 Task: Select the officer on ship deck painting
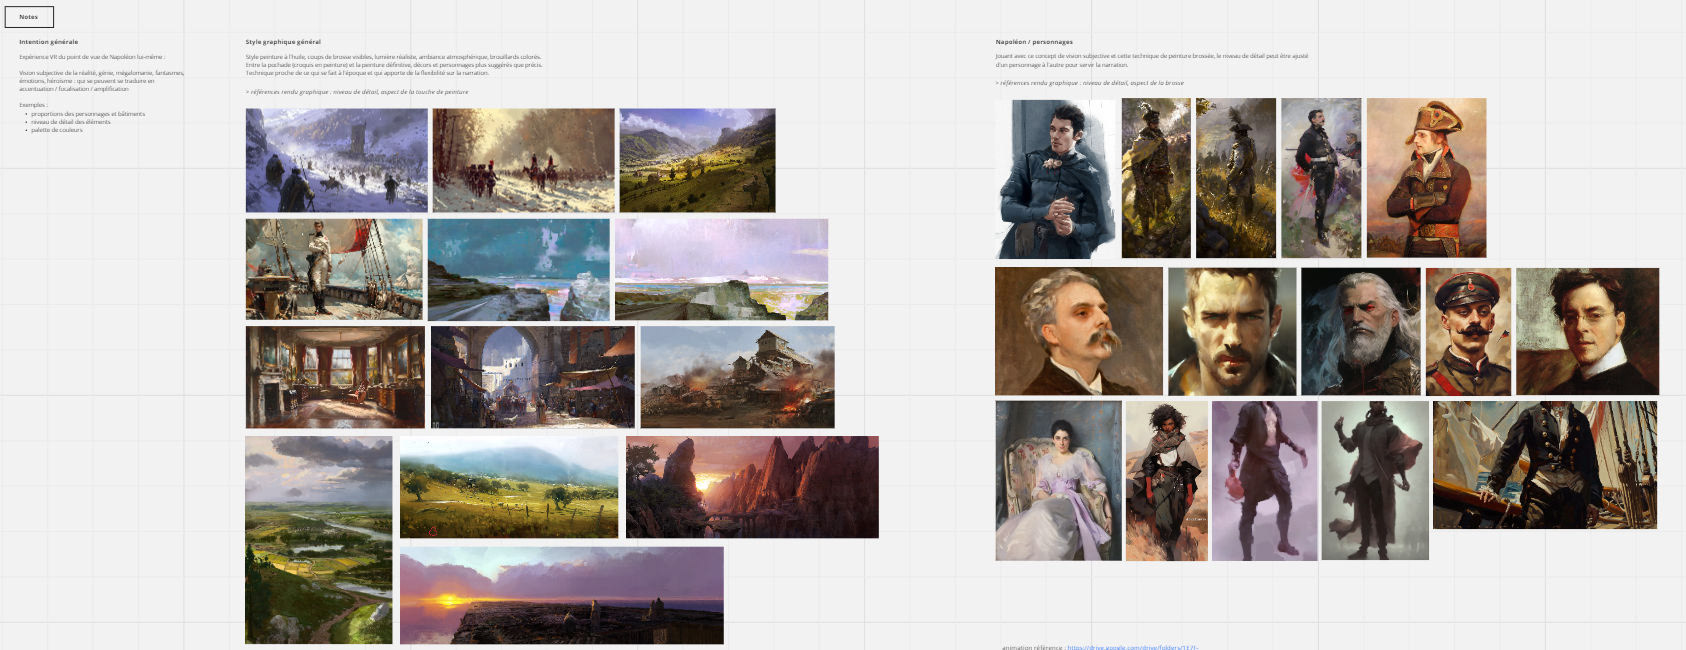tap(334, 269)
